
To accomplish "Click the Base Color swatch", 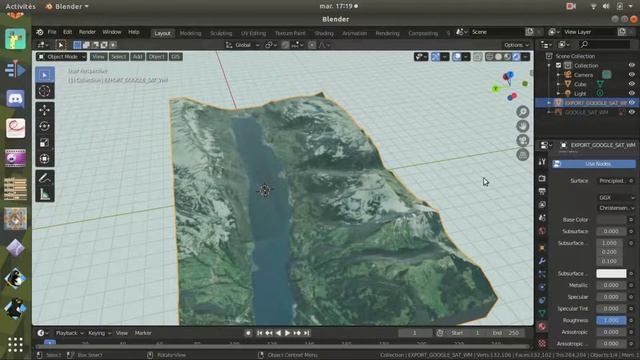I will [611, 220].
